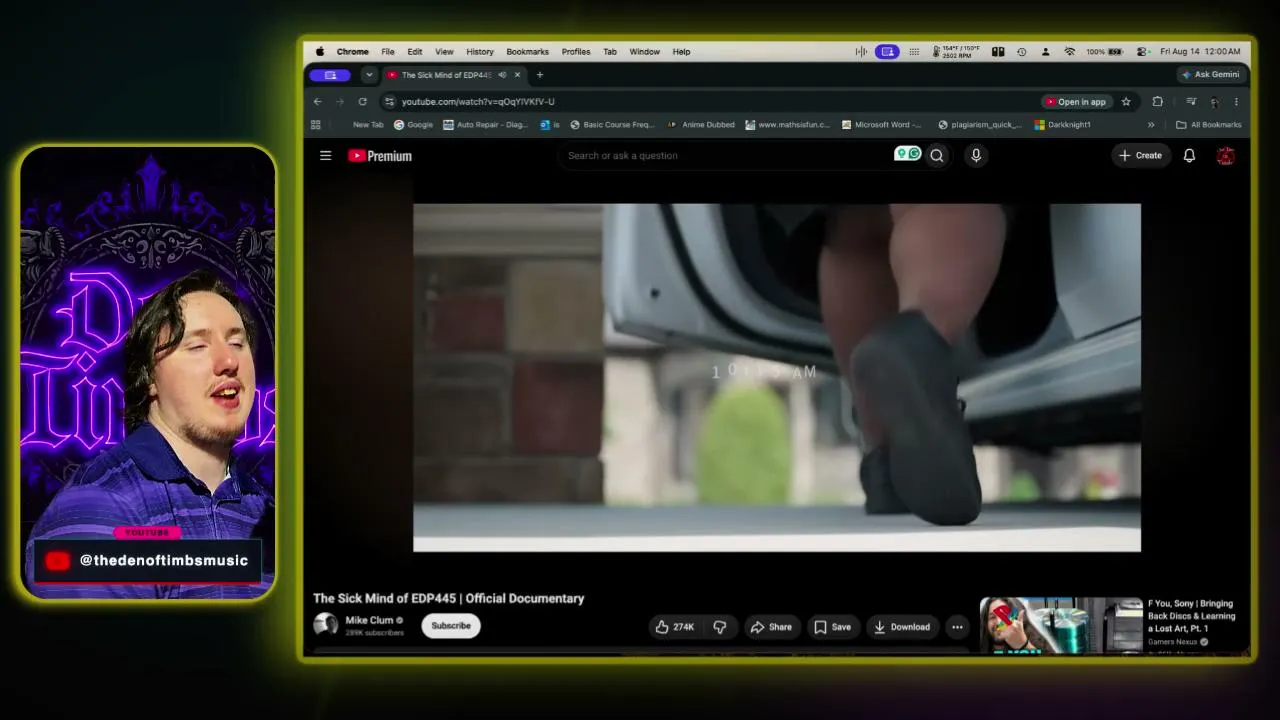Image resolution: width=1280 pixels, height=720 pixels.
Task: Open the Tab menu
Action: [610, 52]
